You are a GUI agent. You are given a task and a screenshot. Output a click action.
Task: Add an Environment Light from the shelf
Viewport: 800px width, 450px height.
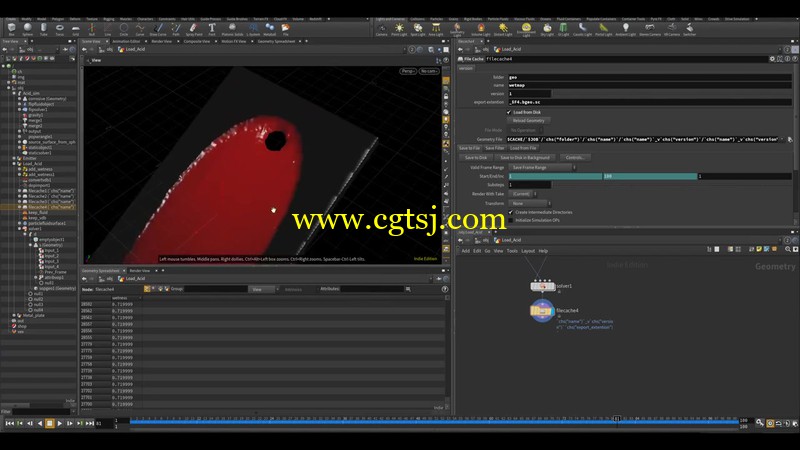pyautogui.click(x=526, y=30)
